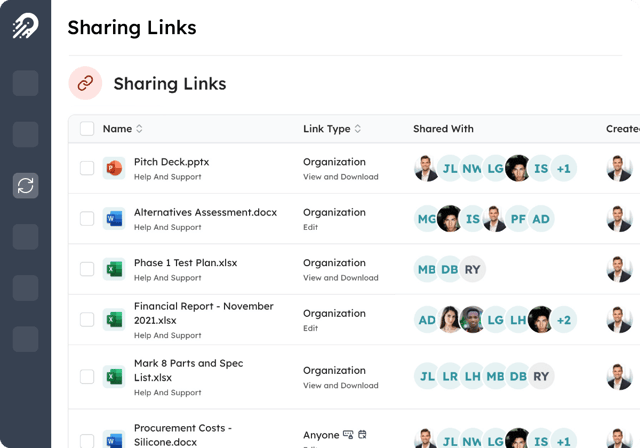Screen dimensions: 640x448
Task: Click the Shared With column header
Action: pyautogui.click(x=443, y=129)
